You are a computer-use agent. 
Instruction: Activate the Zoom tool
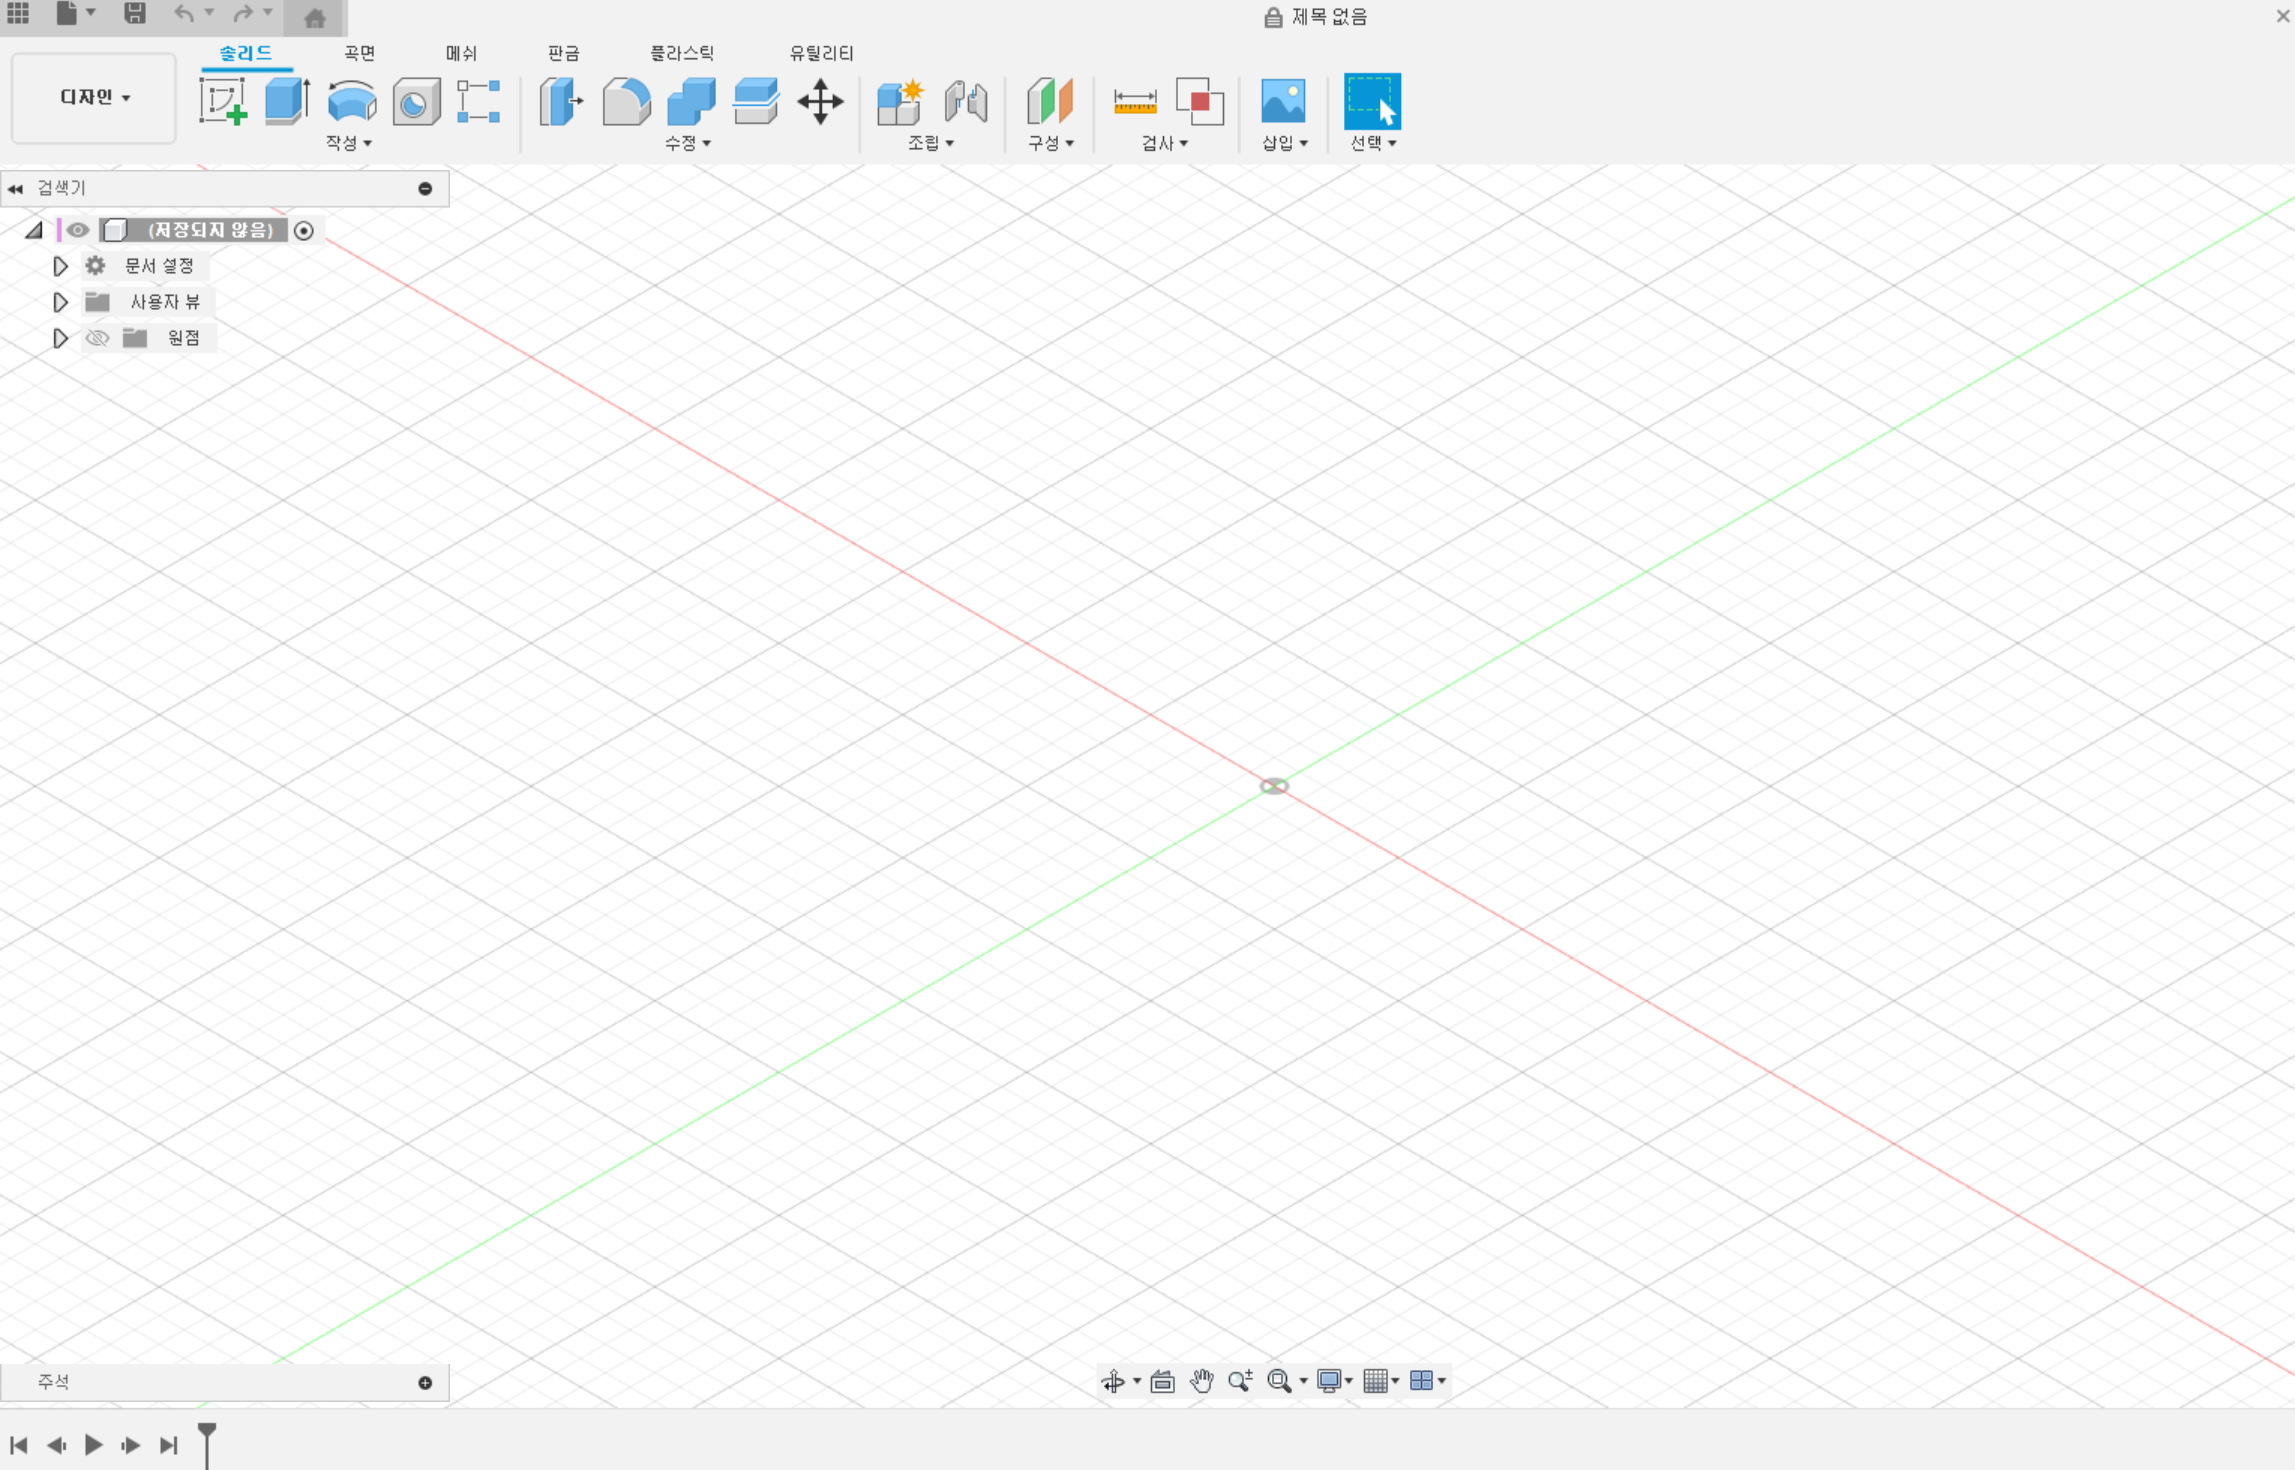pos(1240,1381)
